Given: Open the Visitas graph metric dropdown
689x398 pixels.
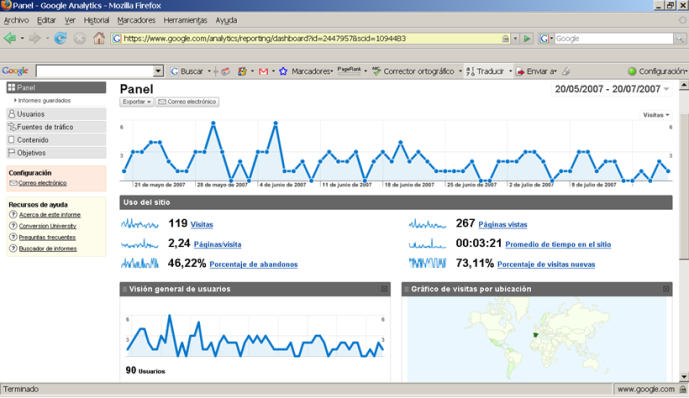Looking at the screenshot, I should point(656,115).
